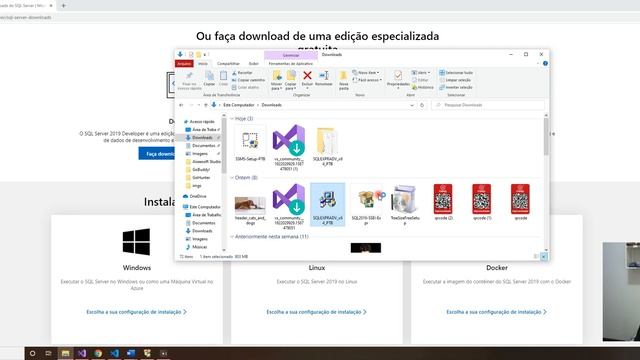Open Linux installation configuration link
The height and width of the screenshot is (360, 640).
click(x=316, y=312)
